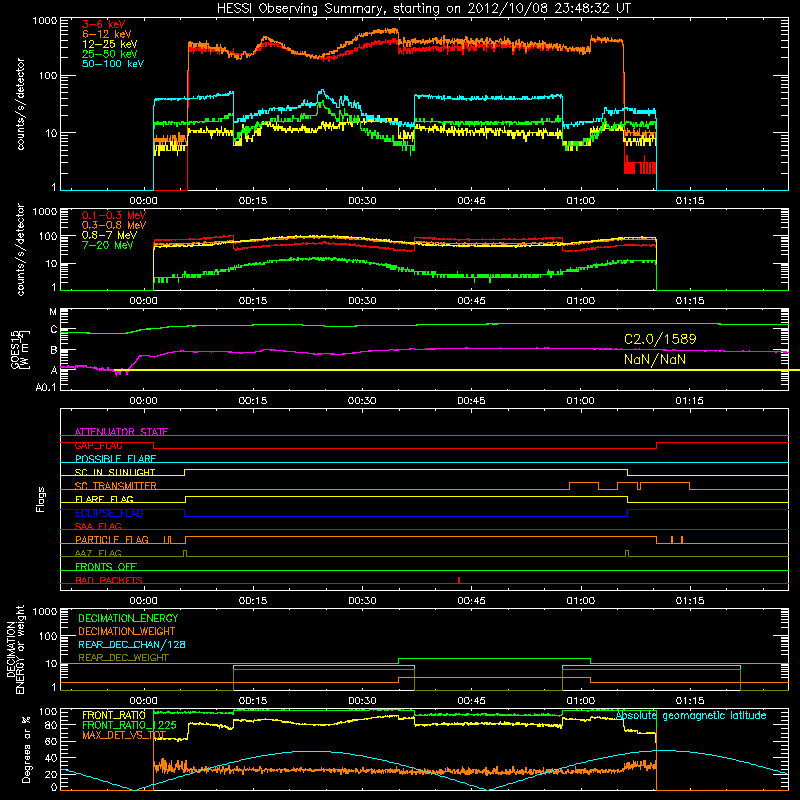Viewport: 800px width, 800px height.
Task: Click the MAX_DET_VS_TOT legend entry
Action: (124, 735)
